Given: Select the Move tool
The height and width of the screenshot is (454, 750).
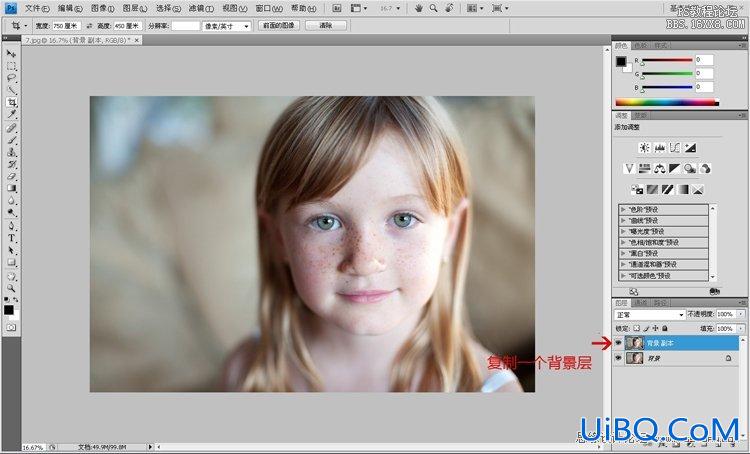Looking at the screenshot, I should point(11,53).
